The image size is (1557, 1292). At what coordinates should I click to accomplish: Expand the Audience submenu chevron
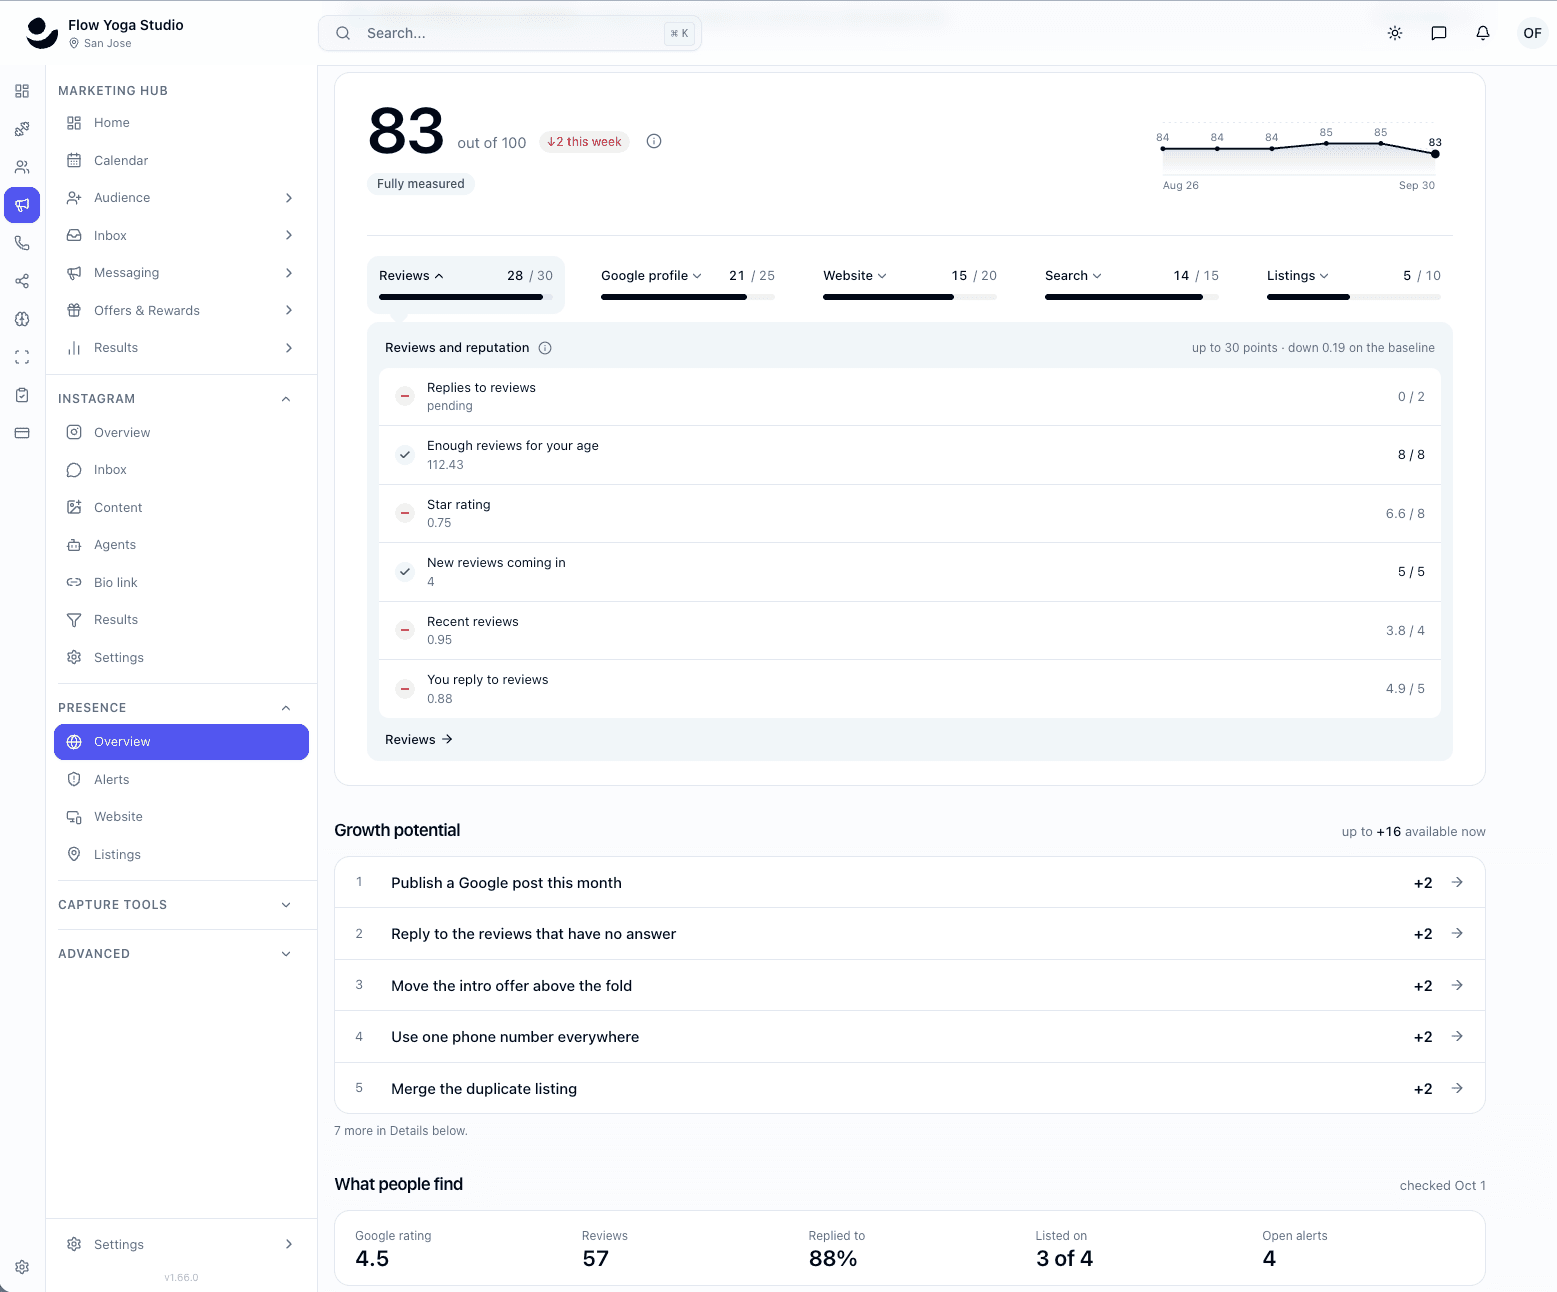[x=289, y=198]
